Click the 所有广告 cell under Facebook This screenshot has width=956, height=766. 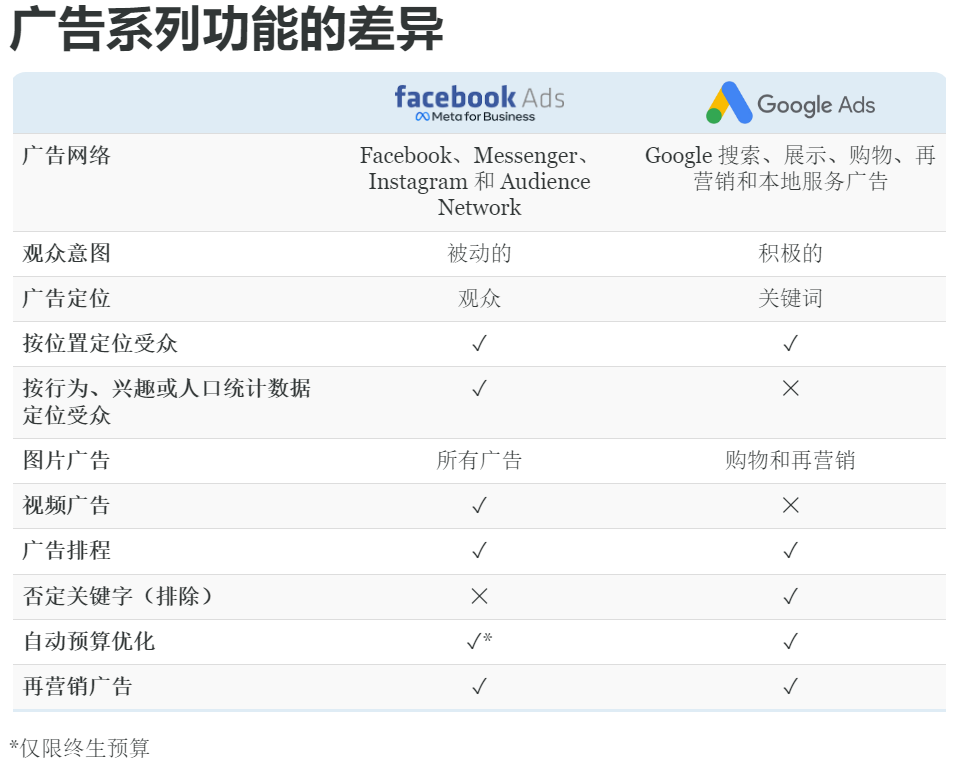tap(479, 460)
